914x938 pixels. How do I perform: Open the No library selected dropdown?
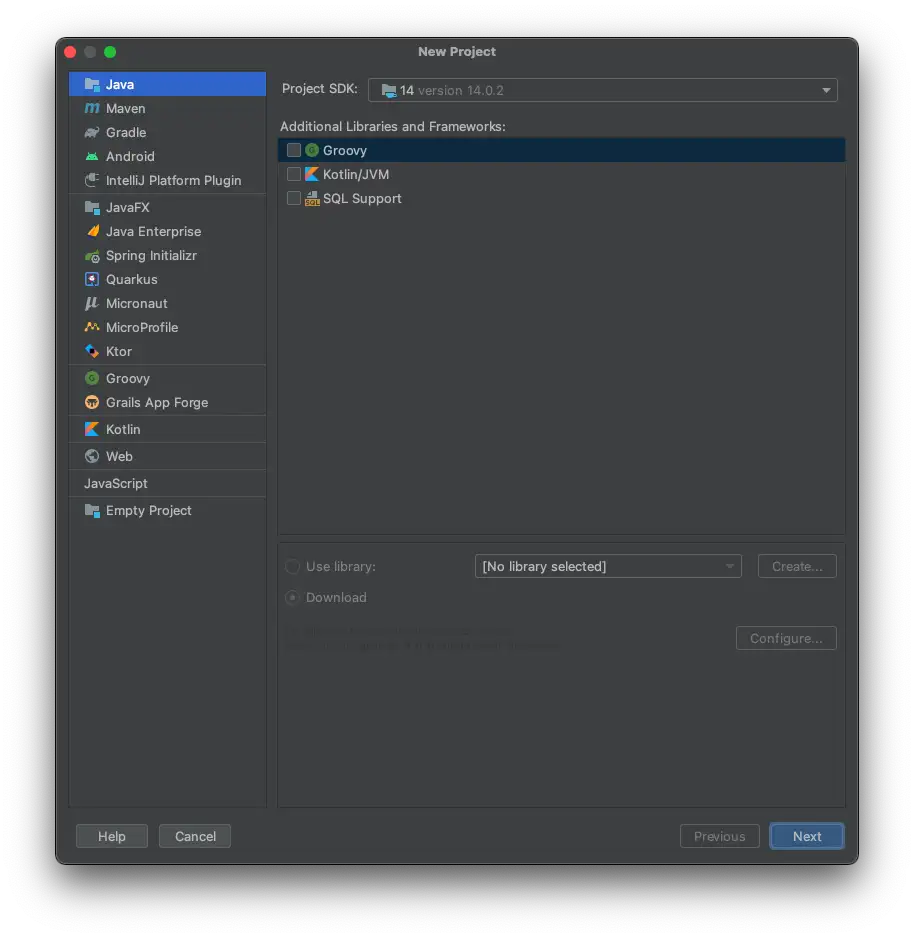608,567
